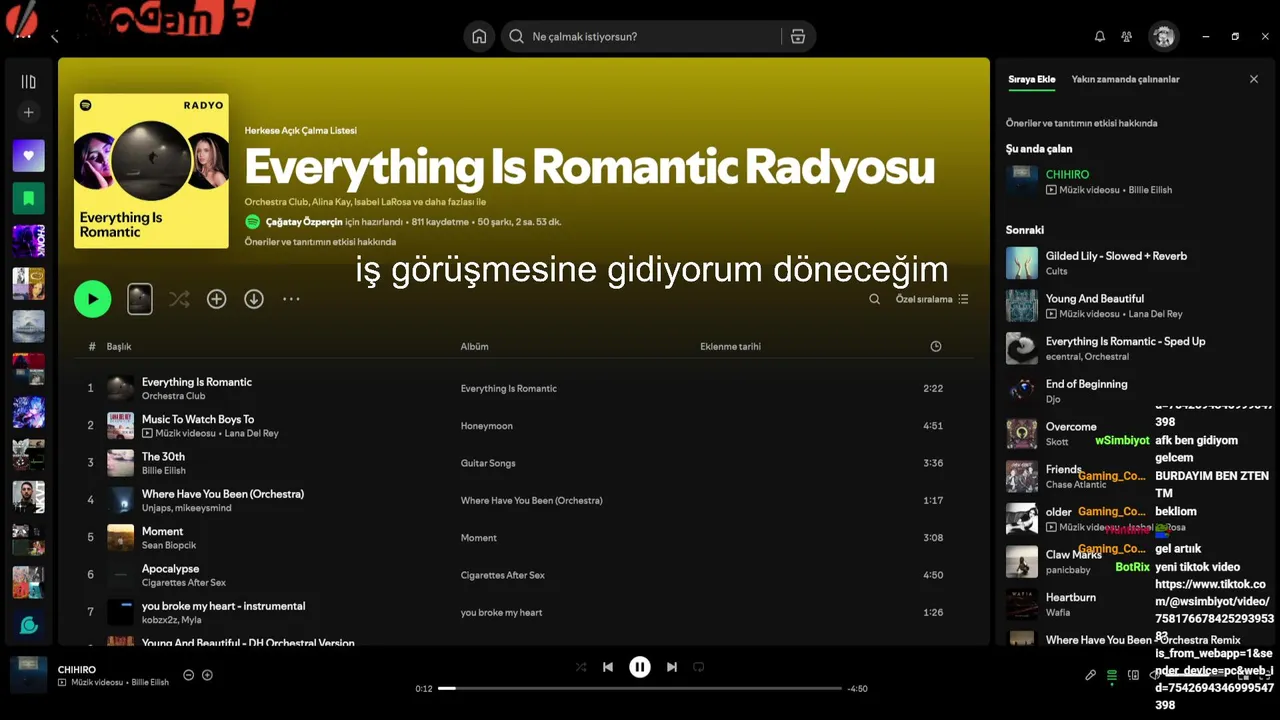Toggle repeat in the player bar
This screenshot has width=1280, height=720.
click(x=699, y=667)
